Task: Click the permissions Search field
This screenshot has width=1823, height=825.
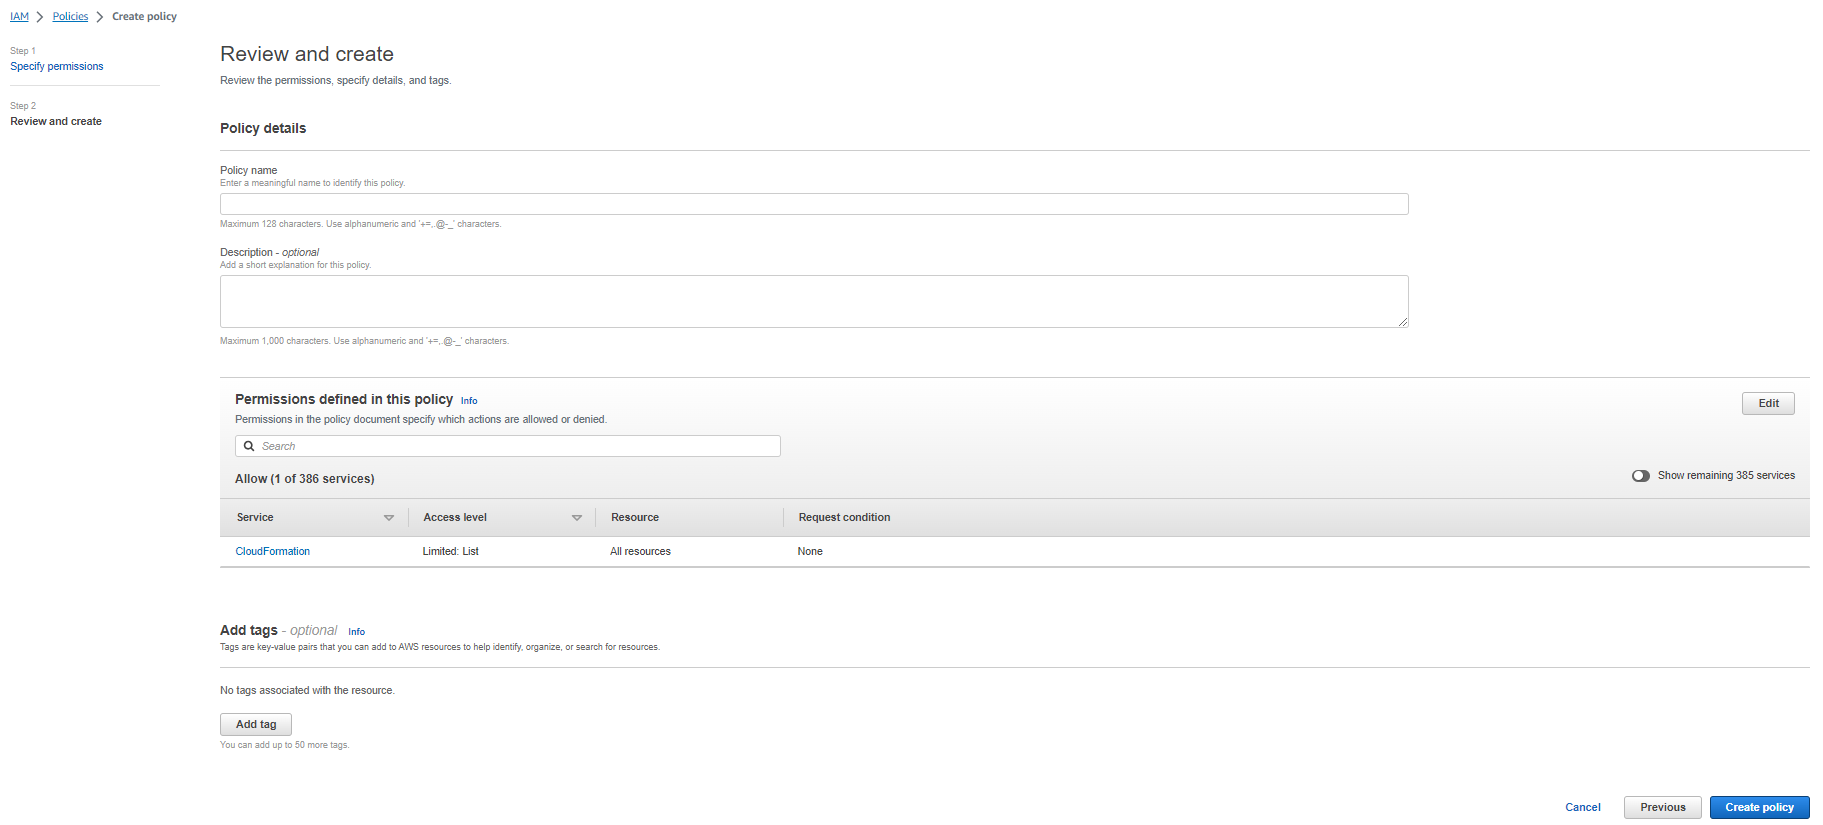Action: [515, 446]
